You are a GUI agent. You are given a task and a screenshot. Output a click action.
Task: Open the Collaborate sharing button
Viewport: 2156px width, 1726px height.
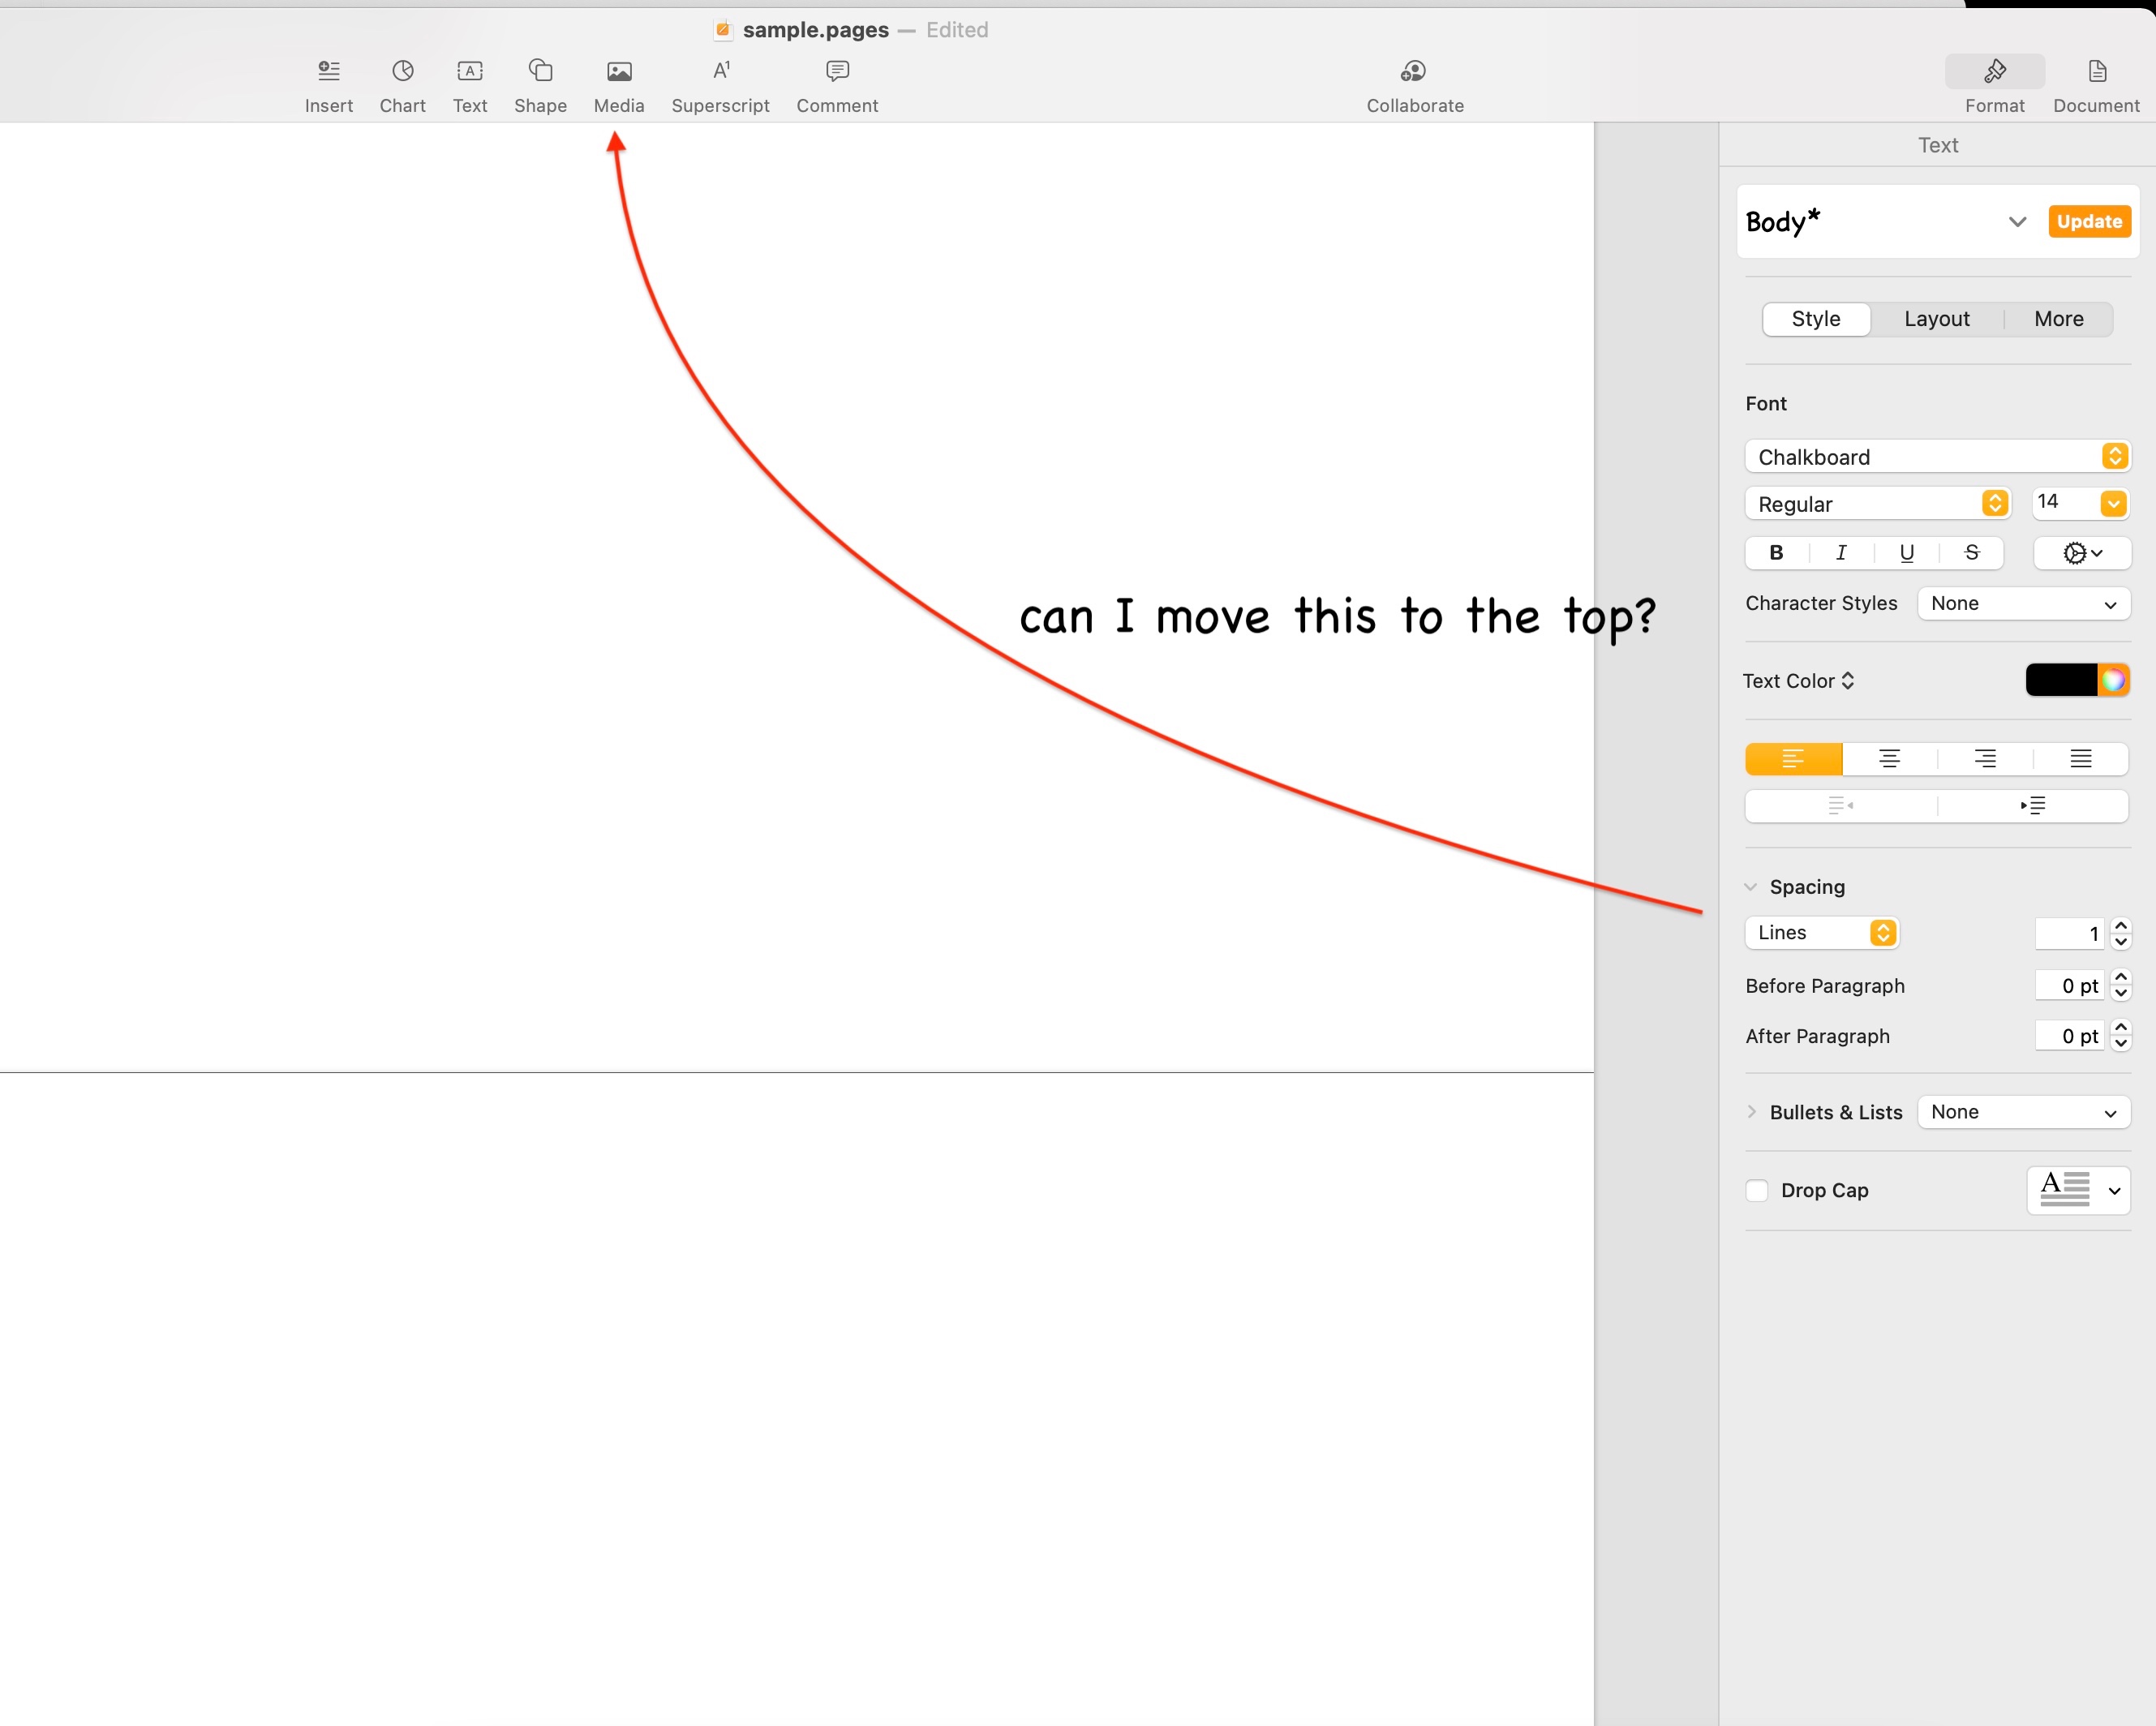(x=1414, y=84)
